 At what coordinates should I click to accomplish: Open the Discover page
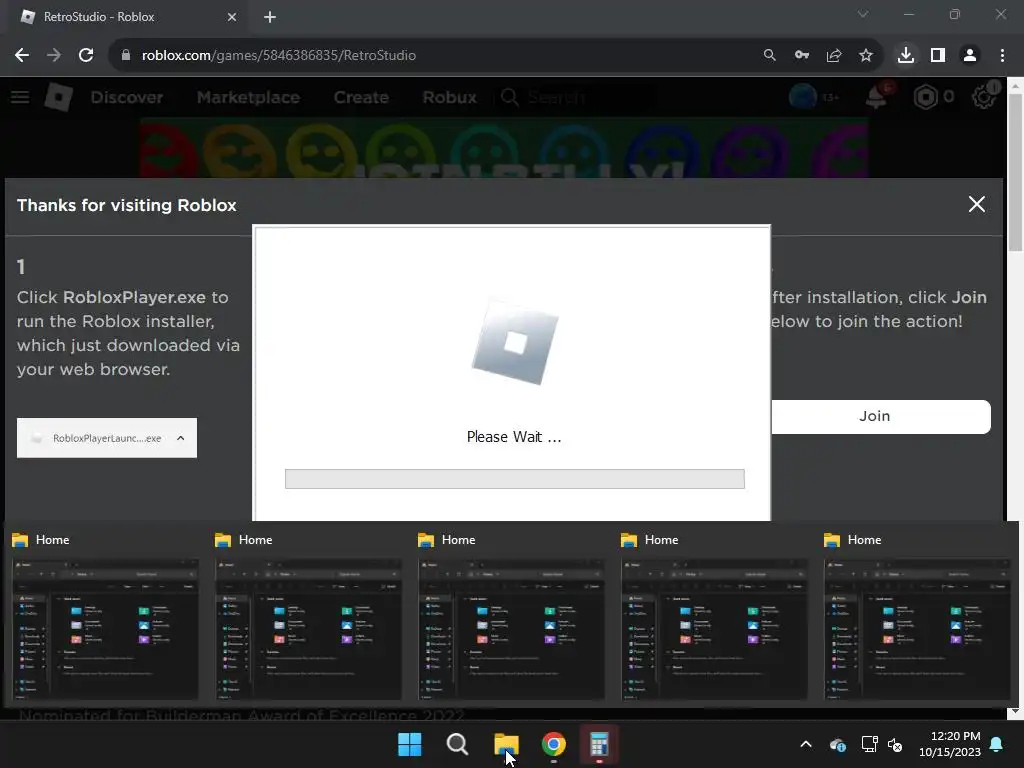[127, 97]
